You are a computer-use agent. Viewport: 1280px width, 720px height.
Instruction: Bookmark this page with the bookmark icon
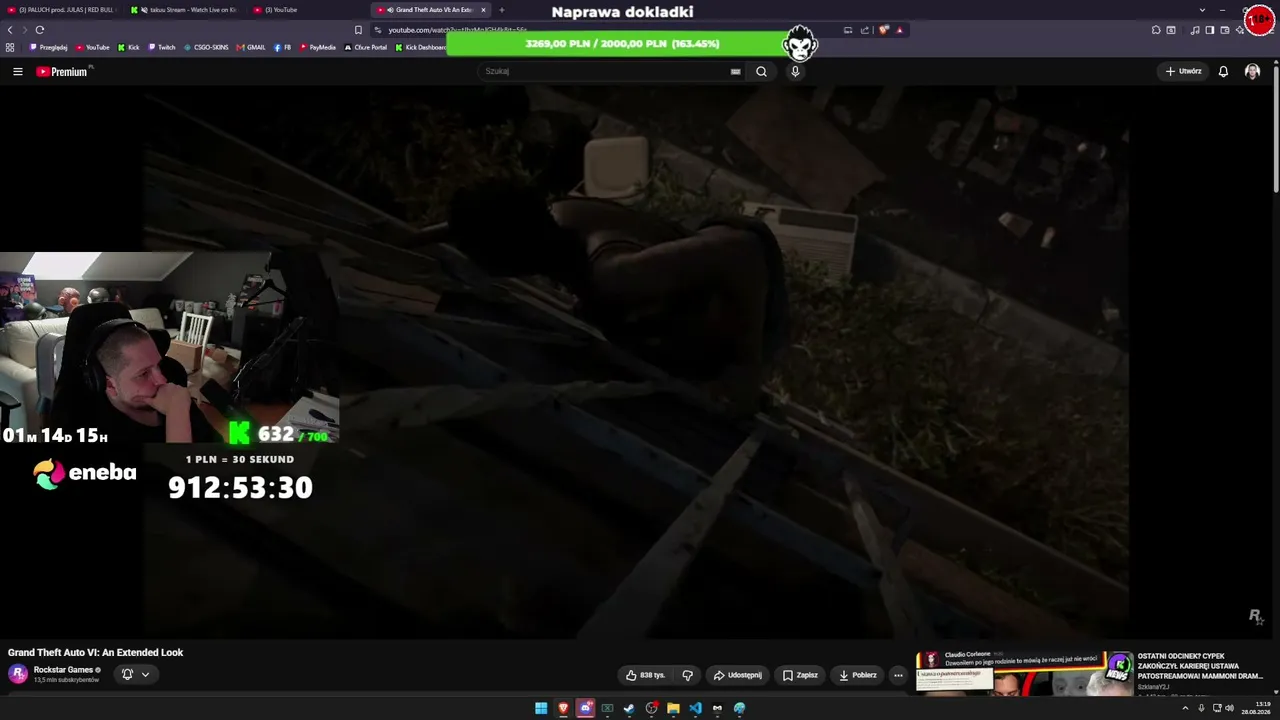(358, 30)
